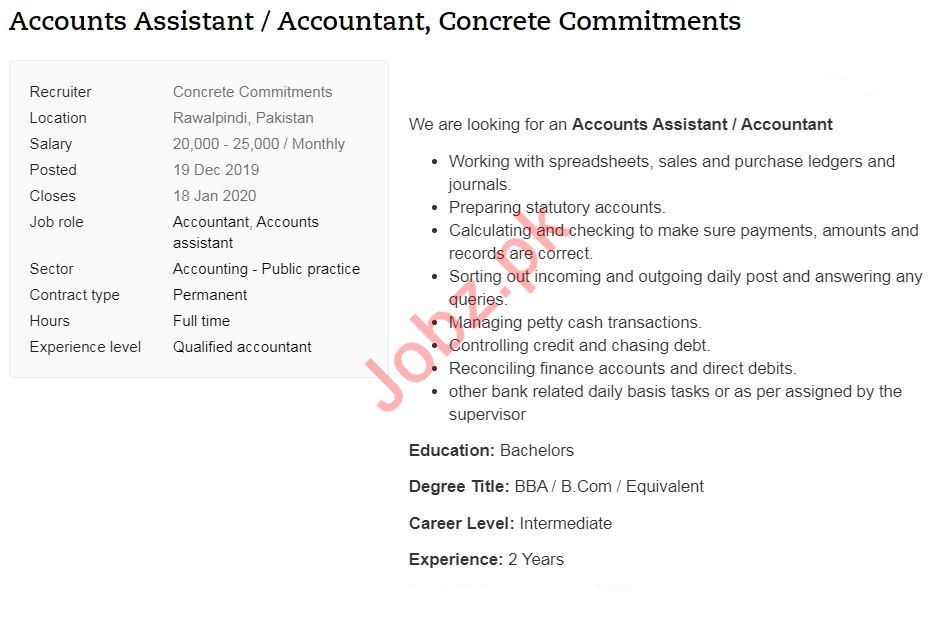This screenshot has width=934, height=620.
Task: Click the Managing petty cash transactions bullet
Action: point(575,323)
